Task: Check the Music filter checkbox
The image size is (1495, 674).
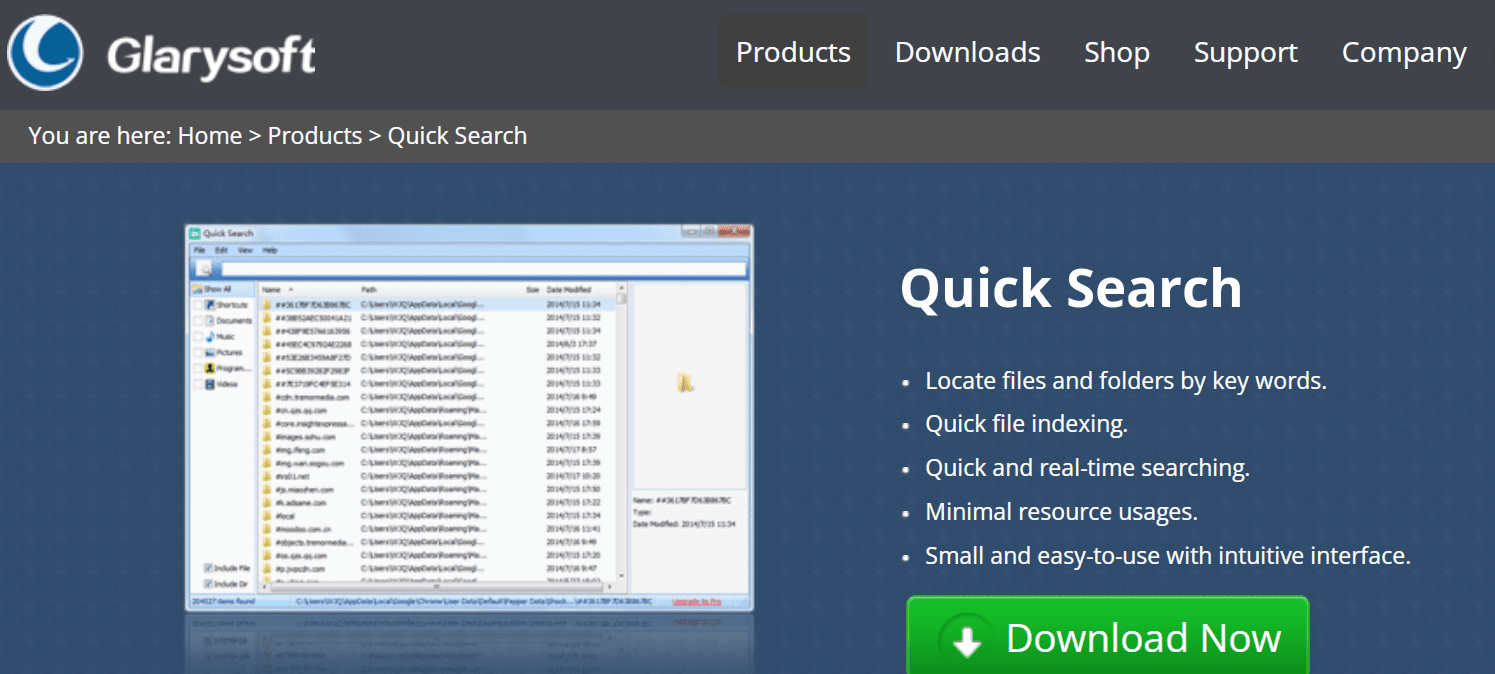Action: tap(198, 336)
